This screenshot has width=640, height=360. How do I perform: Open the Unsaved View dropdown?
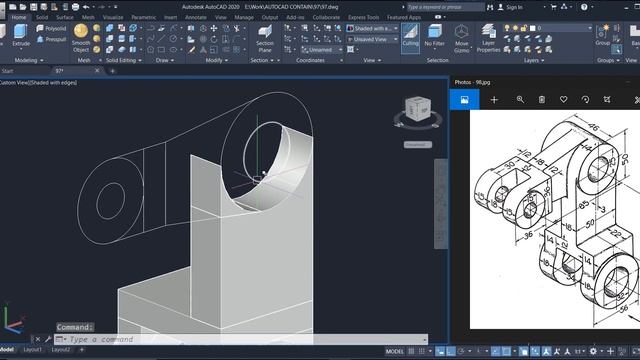372,39
